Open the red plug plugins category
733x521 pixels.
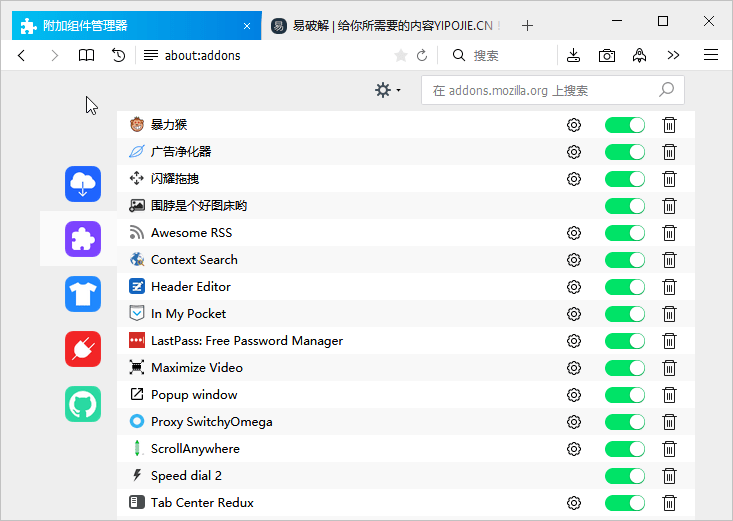(x=83, y=349)
